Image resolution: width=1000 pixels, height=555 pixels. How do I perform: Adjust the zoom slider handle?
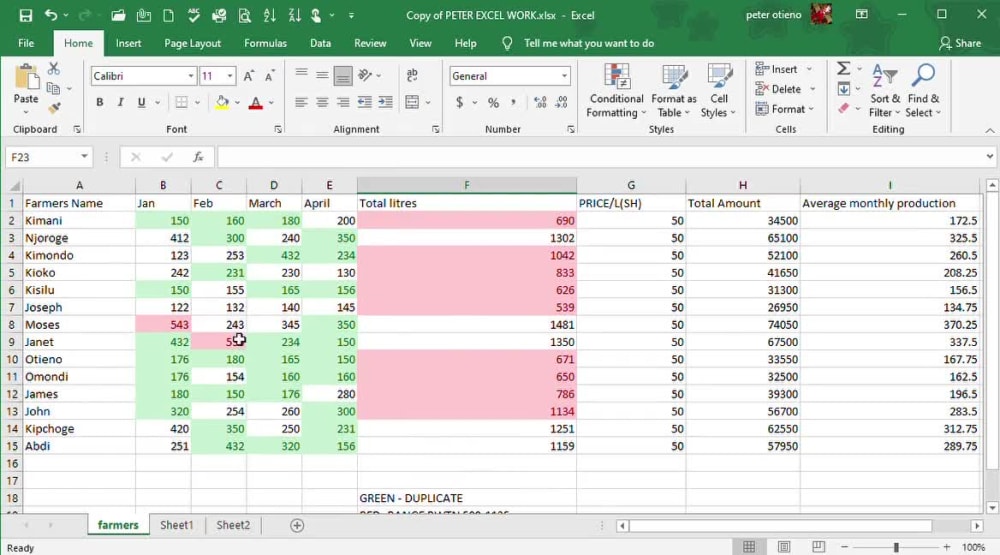click(x=896, y=547)
